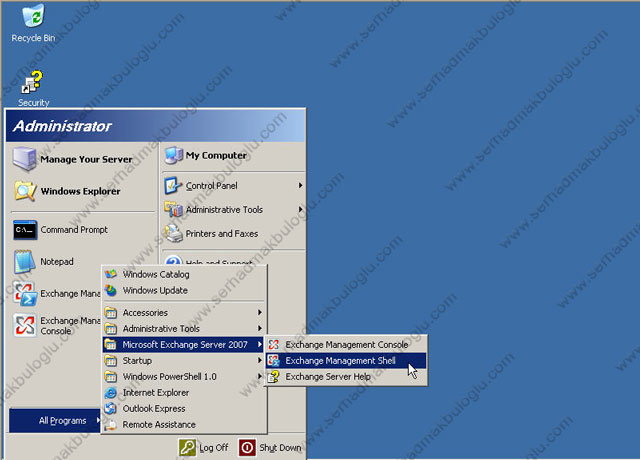This screenshot has width=640, height=460.
Task: Open the Security desktop shortcut icon
Action: [32, 82]
